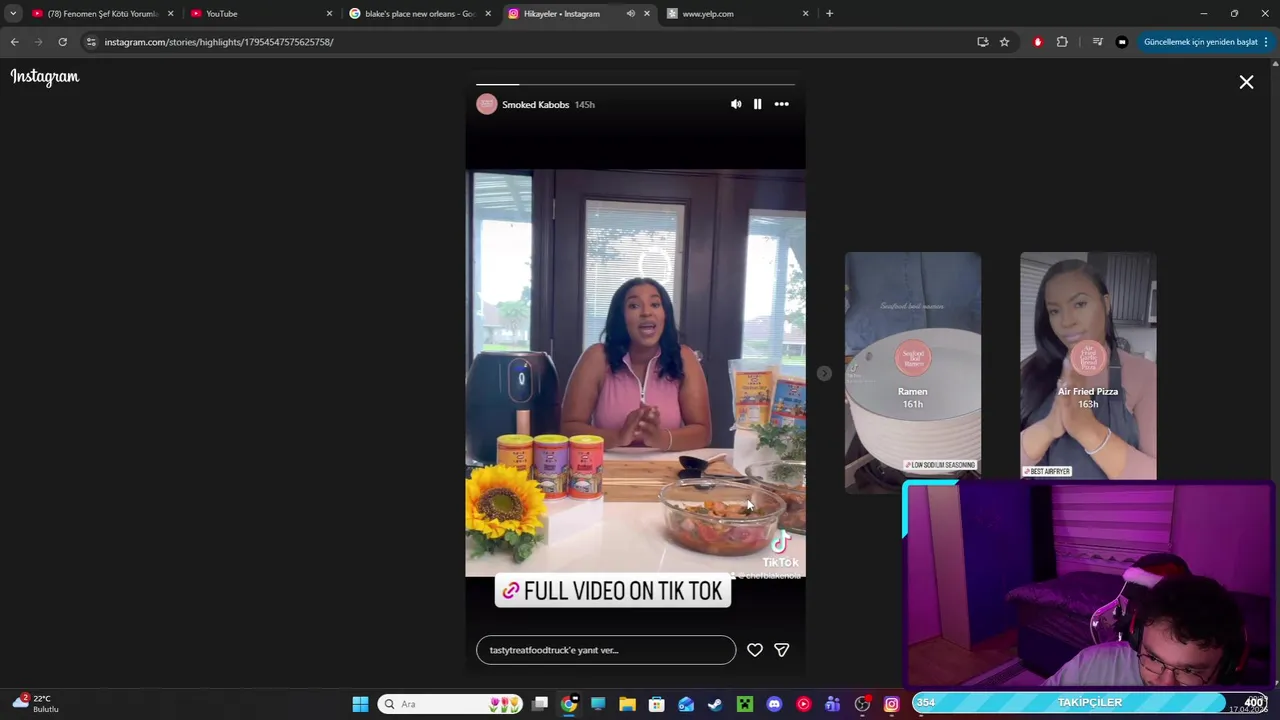Open the Smoked Kabobs profile avatar
Viewport: 1280px width, 720px height.
(x=487, y=104)
